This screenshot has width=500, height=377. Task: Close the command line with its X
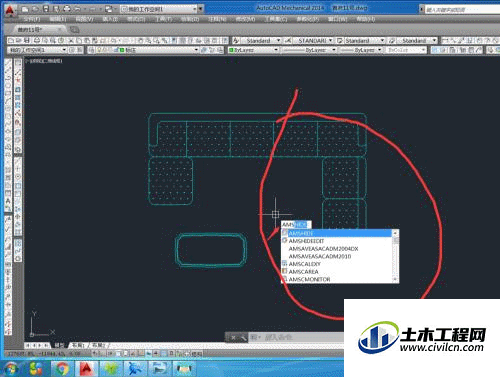(x=233, y=337)
